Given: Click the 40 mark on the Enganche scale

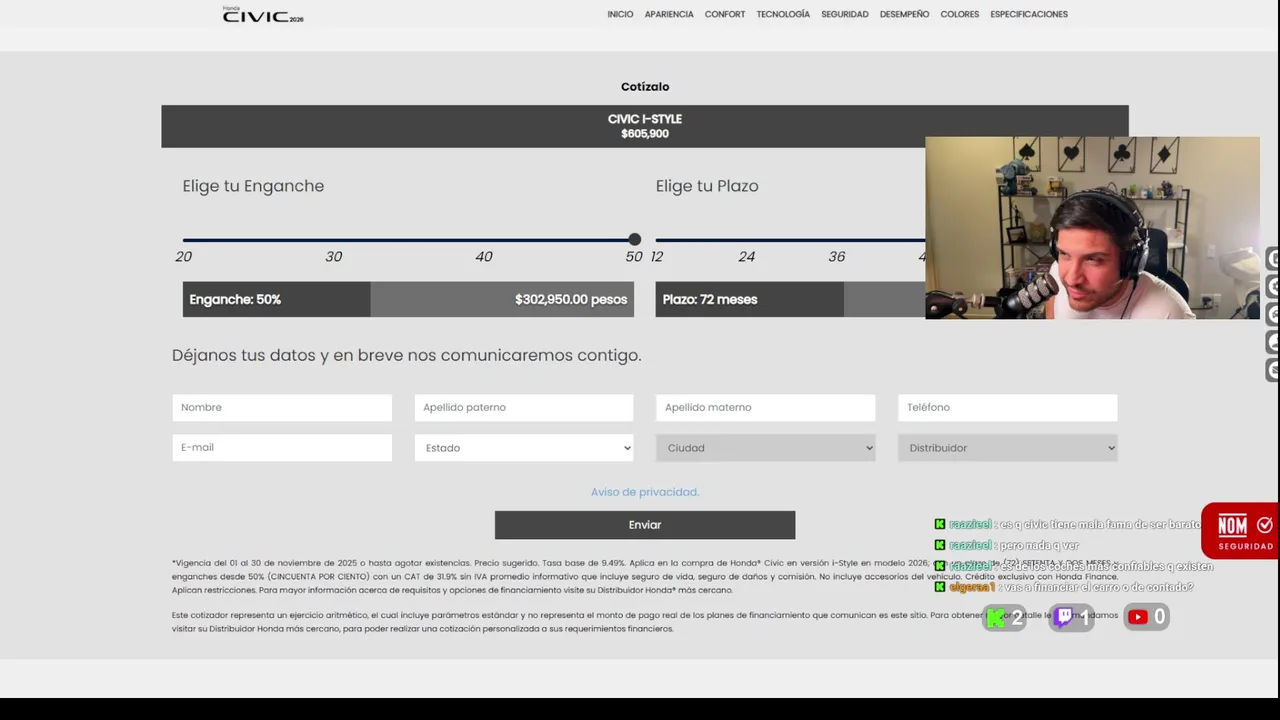Looking at the screenshot, I should pos(484,257).
